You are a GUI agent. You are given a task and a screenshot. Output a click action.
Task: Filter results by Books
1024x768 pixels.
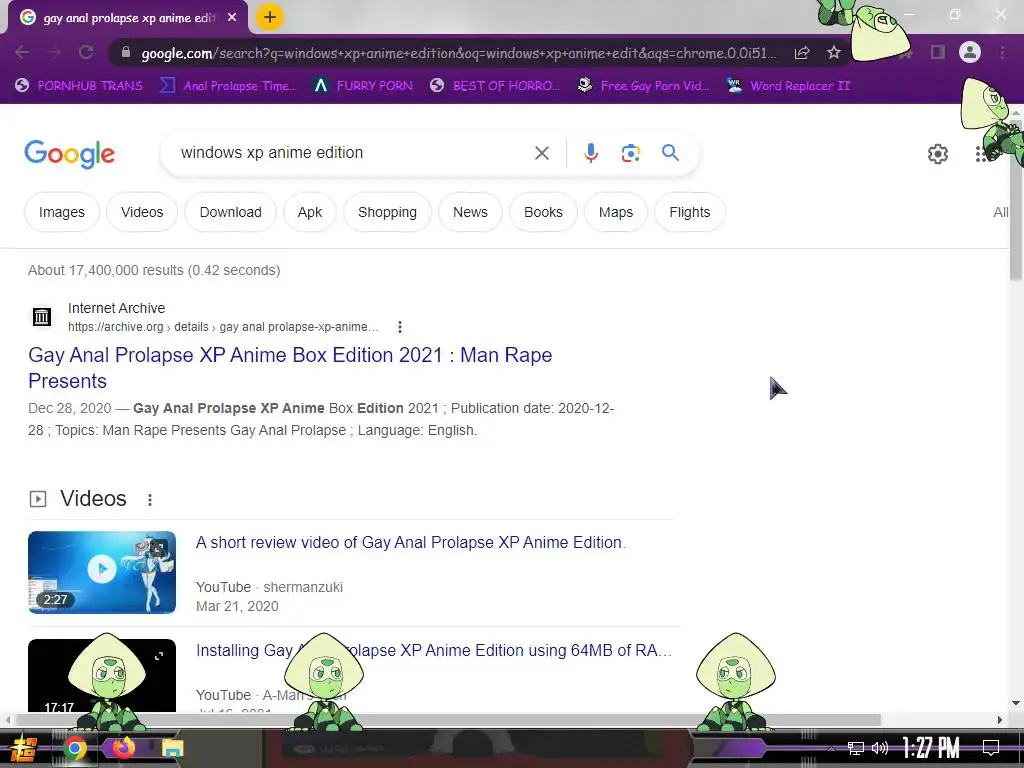click(543, 212)
